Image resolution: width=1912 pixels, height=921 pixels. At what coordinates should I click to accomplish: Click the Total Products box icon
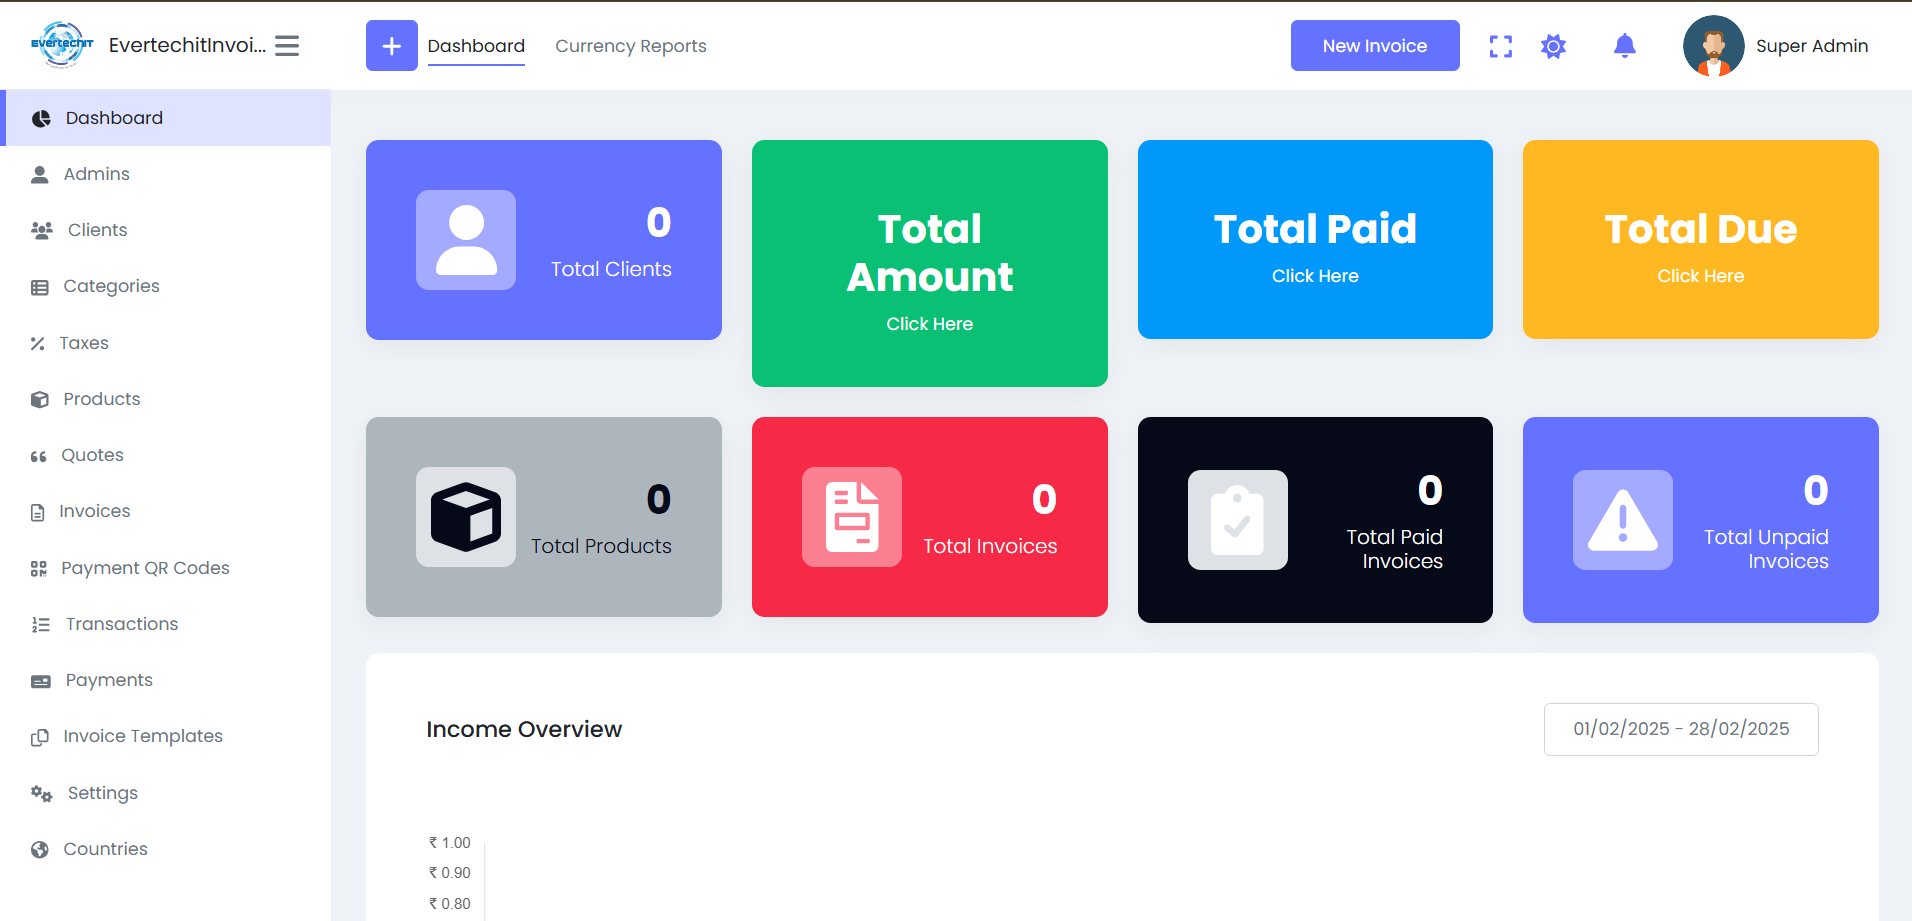[x=466, y=517]
